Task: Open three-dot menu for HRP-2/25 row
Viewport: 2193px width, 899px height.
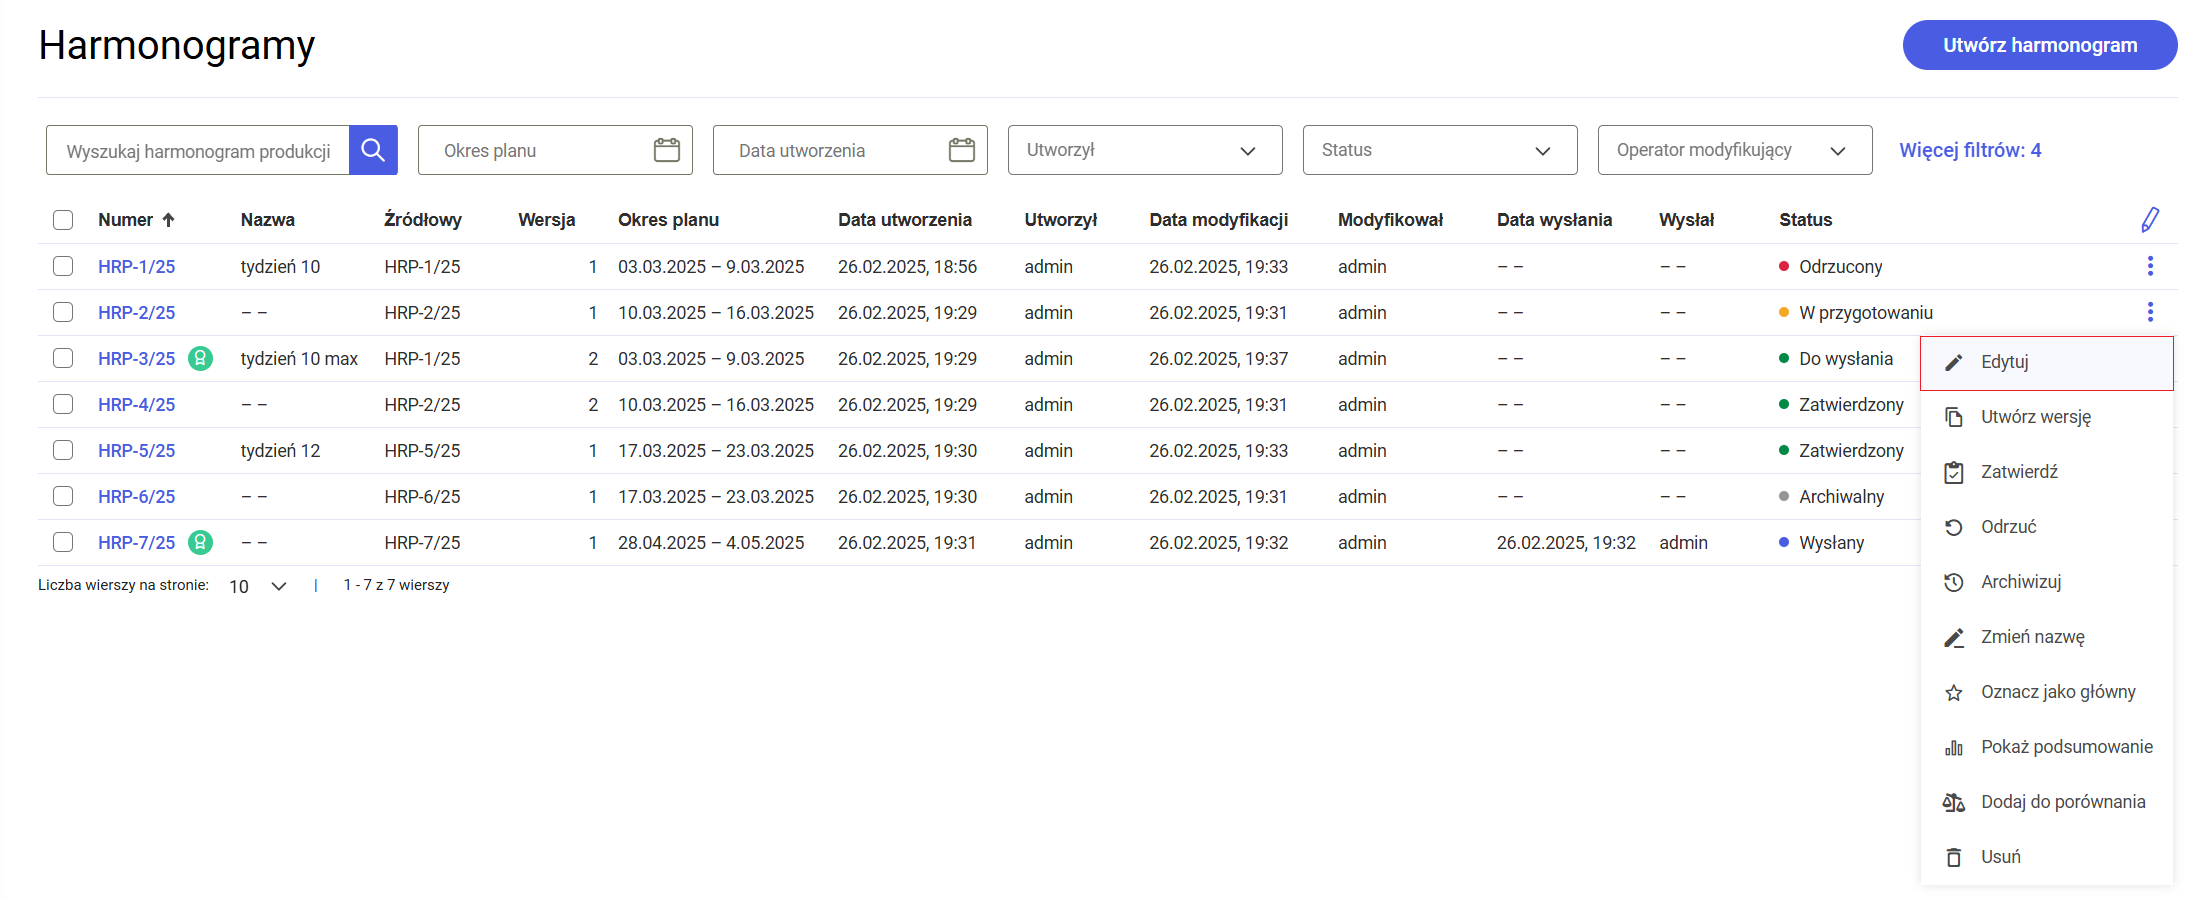Action: click(x=2150, y=312)
